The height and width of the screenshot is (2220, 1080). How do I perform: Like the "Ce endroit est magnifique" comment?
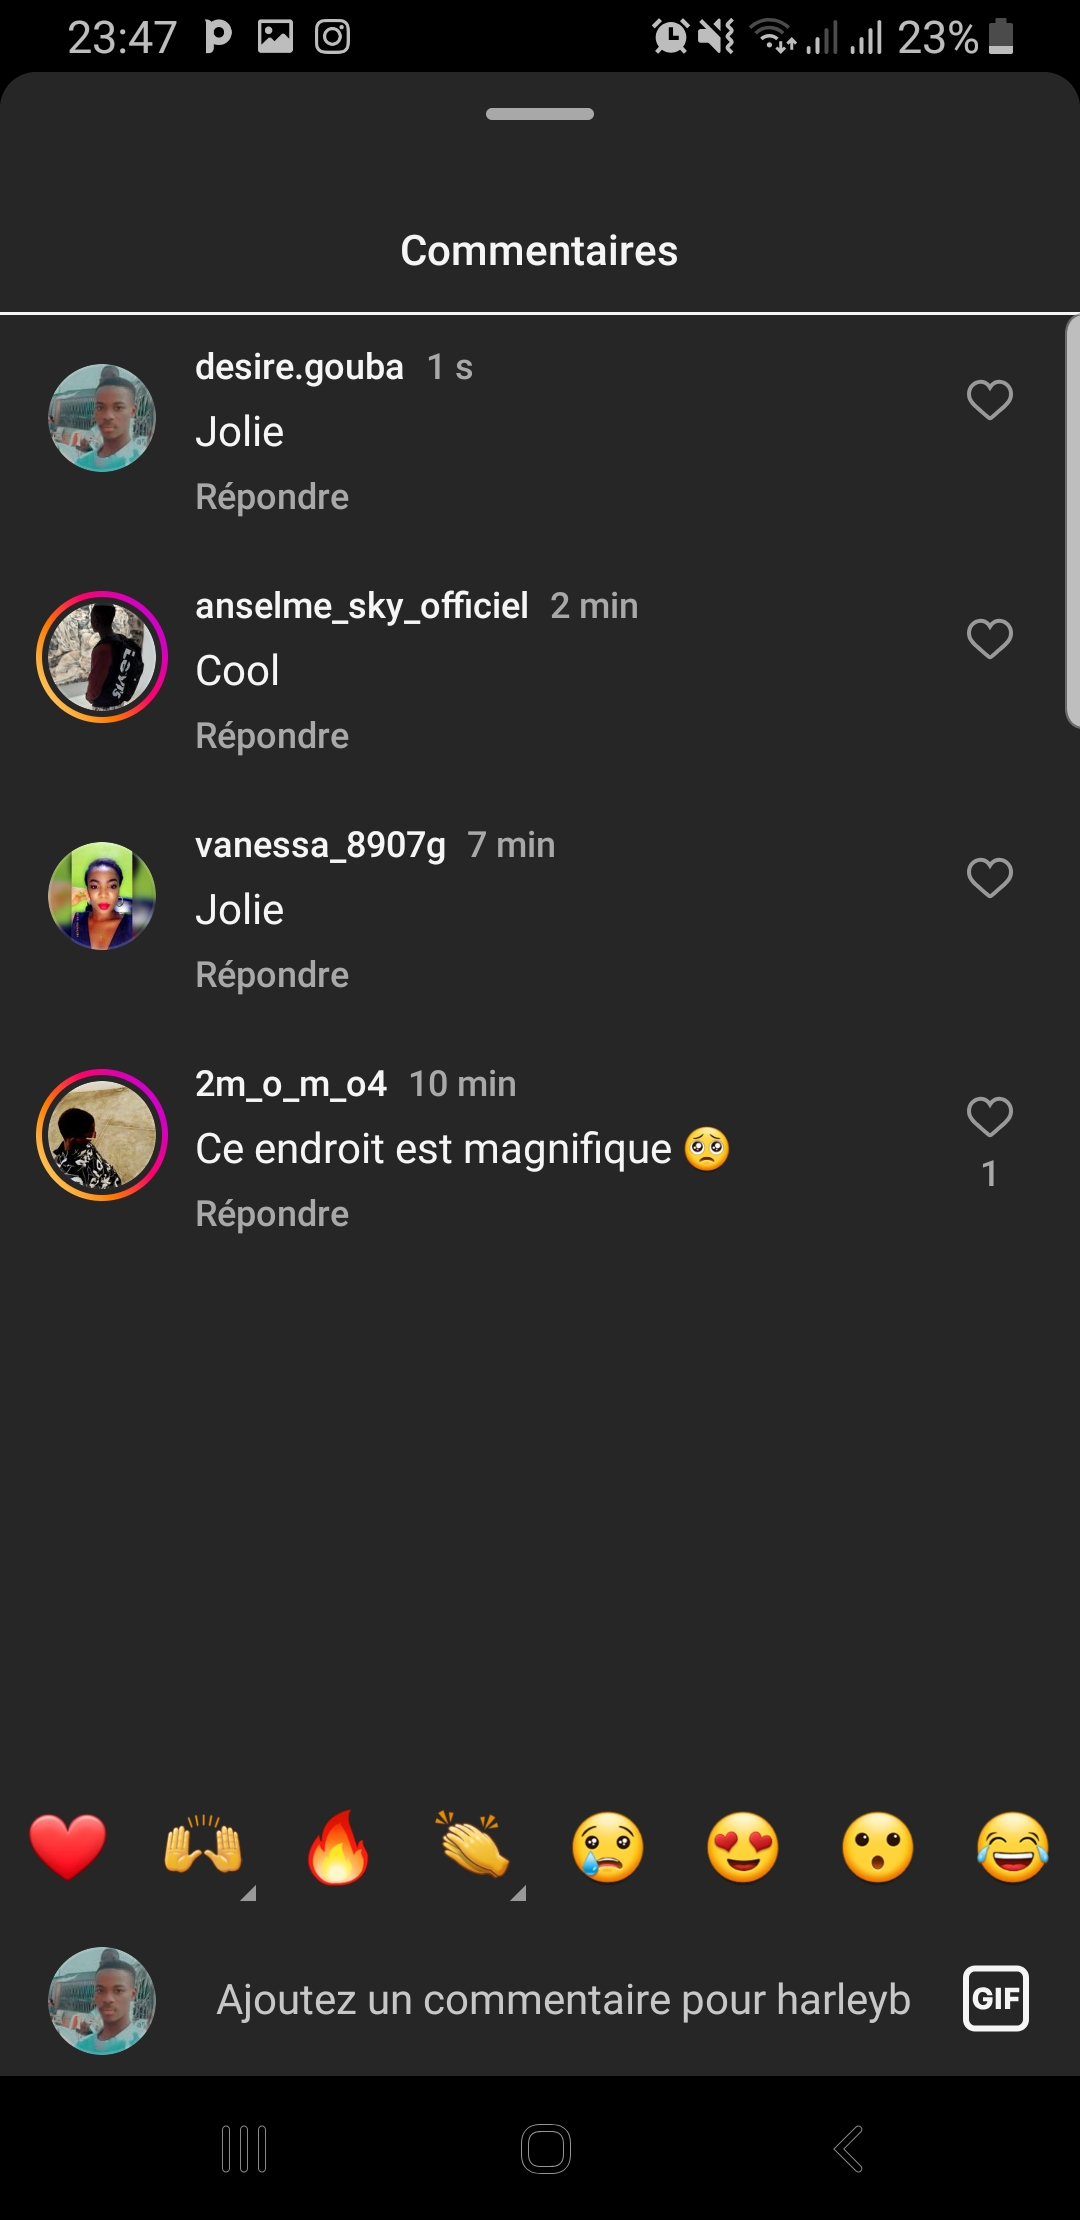coord(989,1117)
